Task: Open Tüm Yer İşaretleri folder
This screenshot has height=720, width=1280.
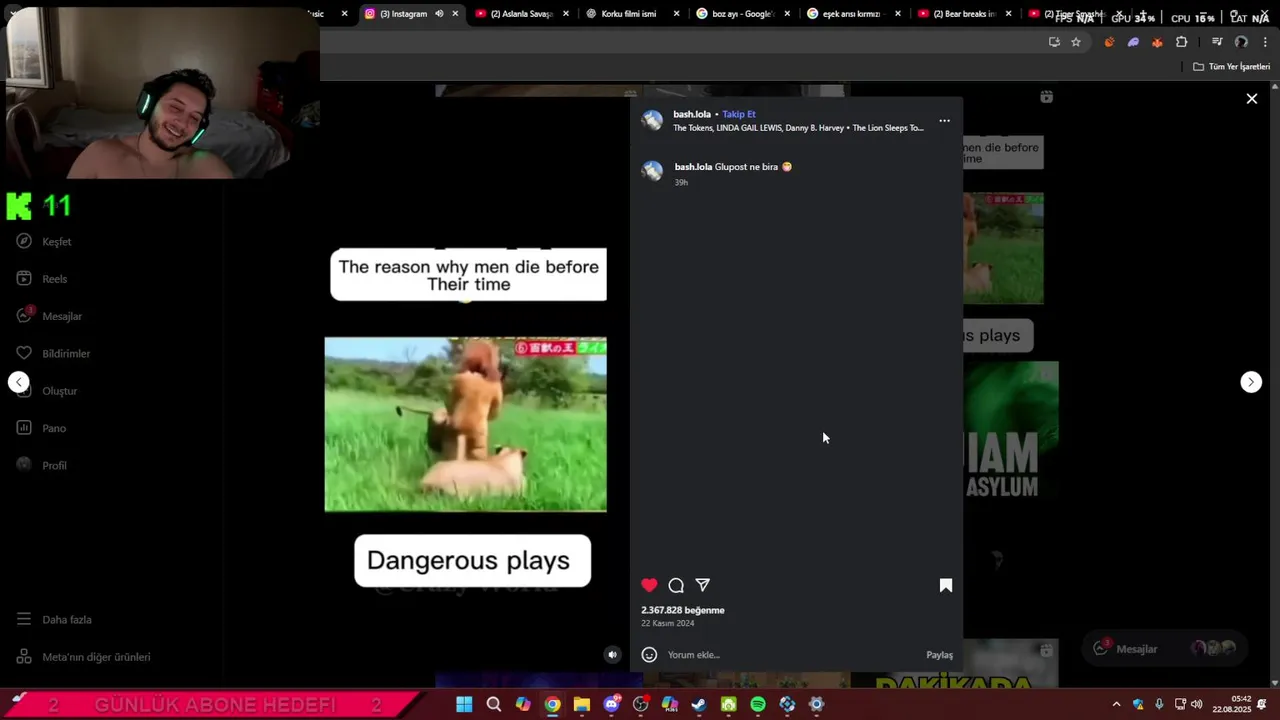Action: 1231,67
